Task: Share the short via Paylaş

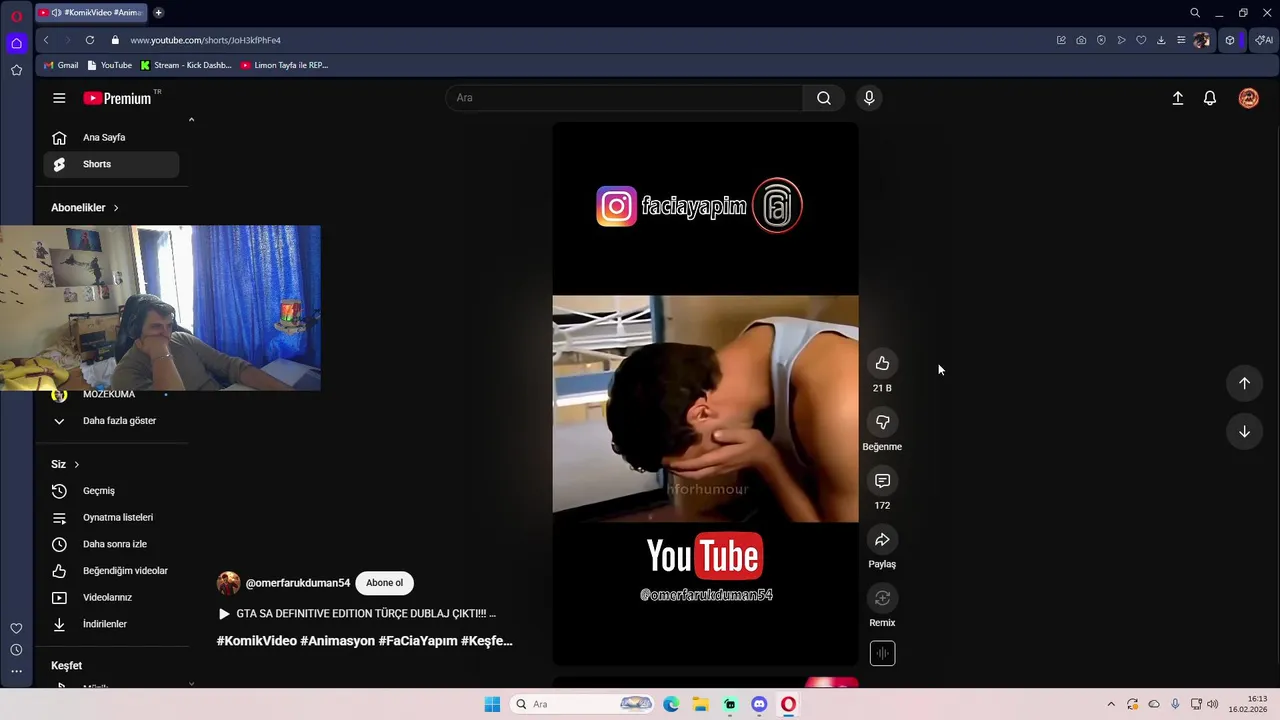Action: tap(882, 540)
